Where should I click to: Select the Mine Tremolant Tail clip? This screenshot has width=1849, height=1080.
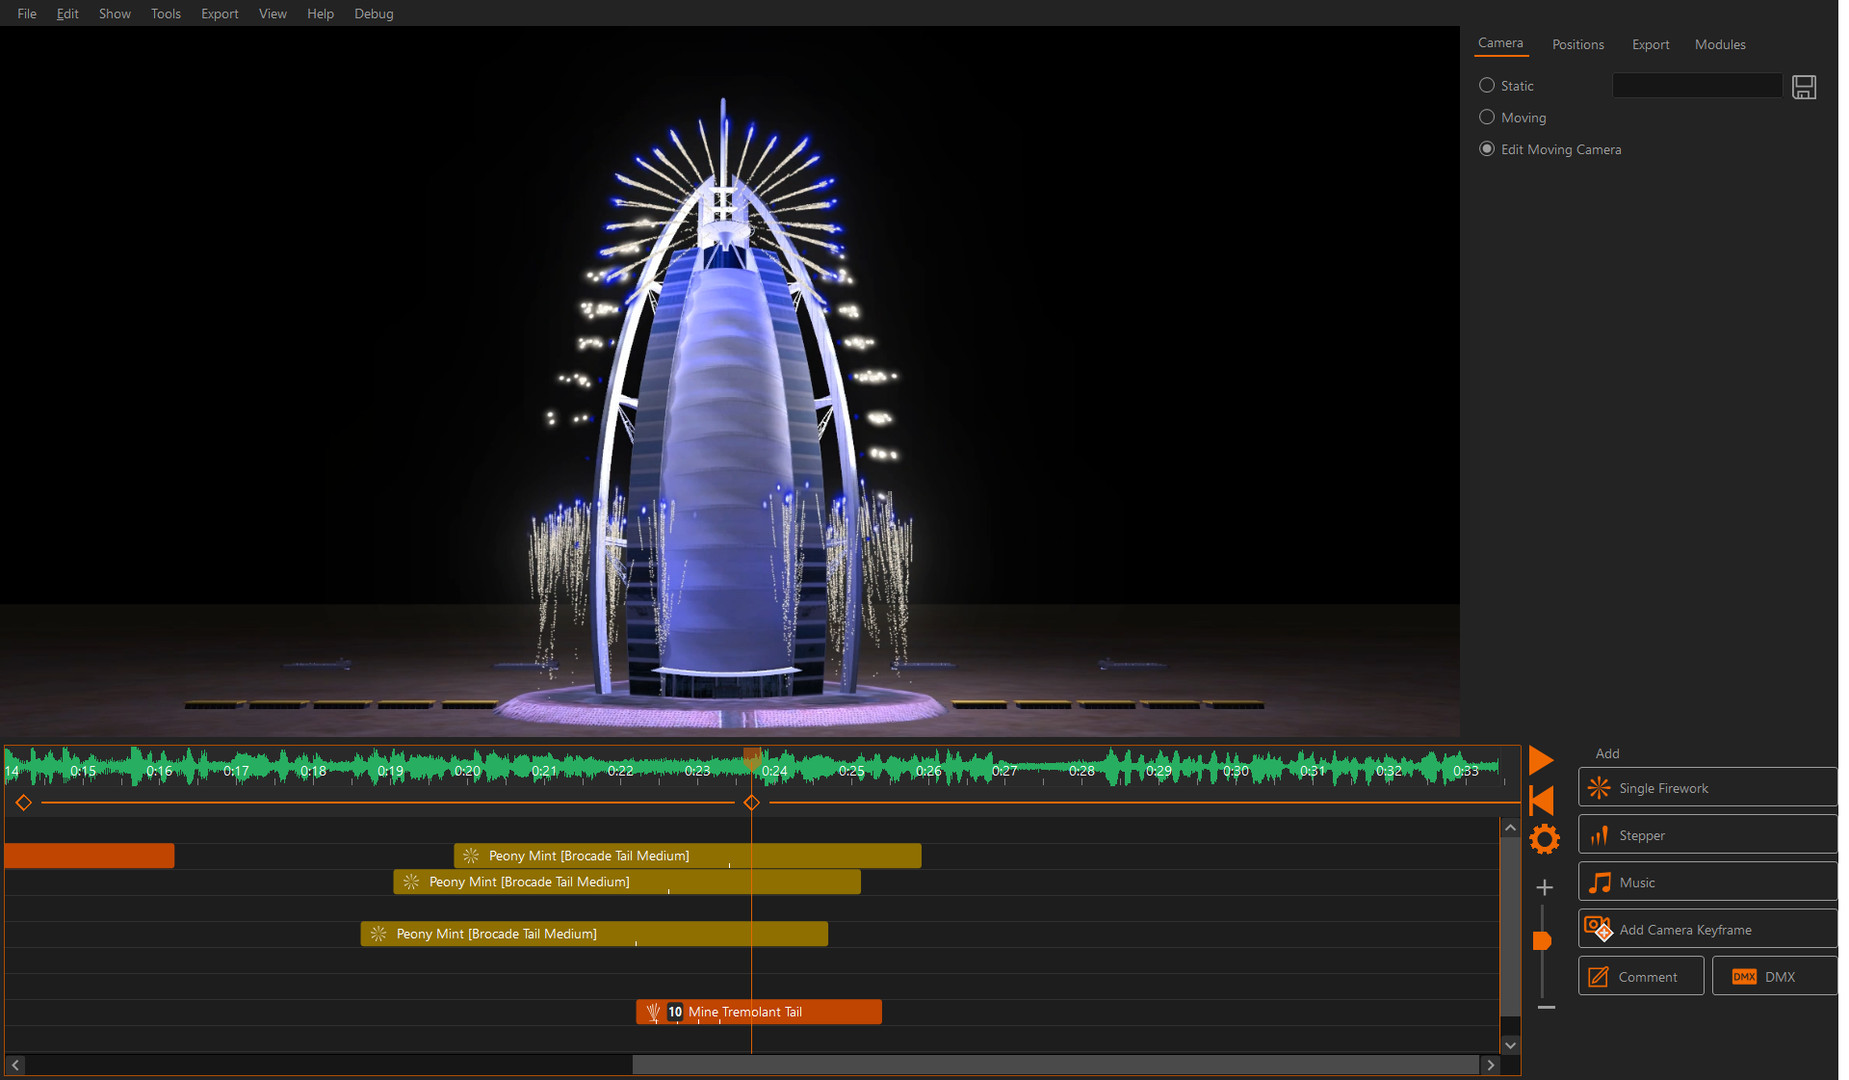pyautogui.click(x=758, y=1011)
